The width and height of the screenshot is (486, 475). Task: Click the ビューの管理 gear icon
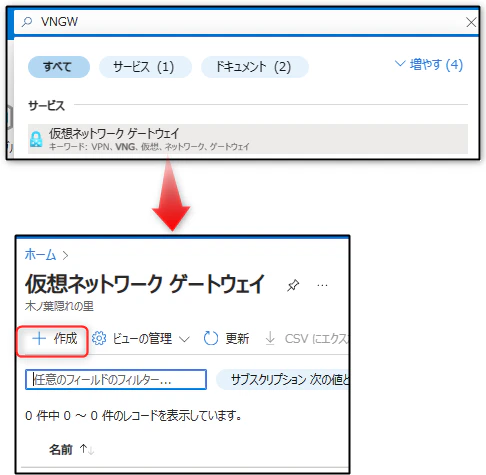point(99,338)
